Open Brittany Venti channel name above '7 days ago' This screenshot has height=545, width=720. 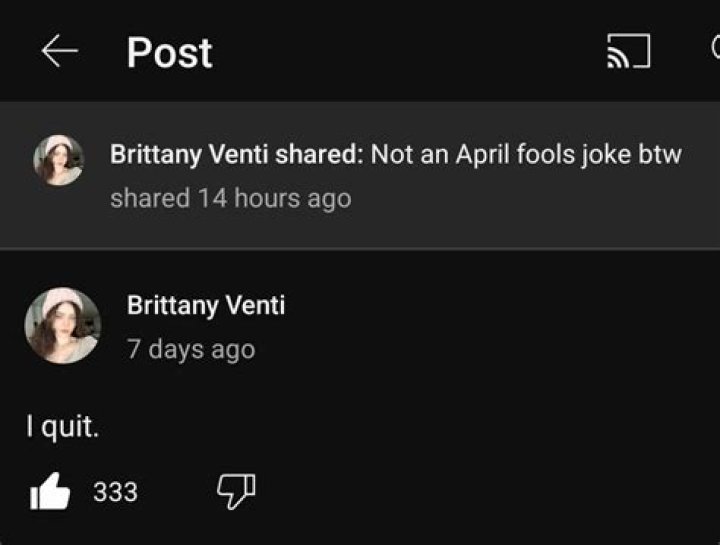(x=206, y=305)
